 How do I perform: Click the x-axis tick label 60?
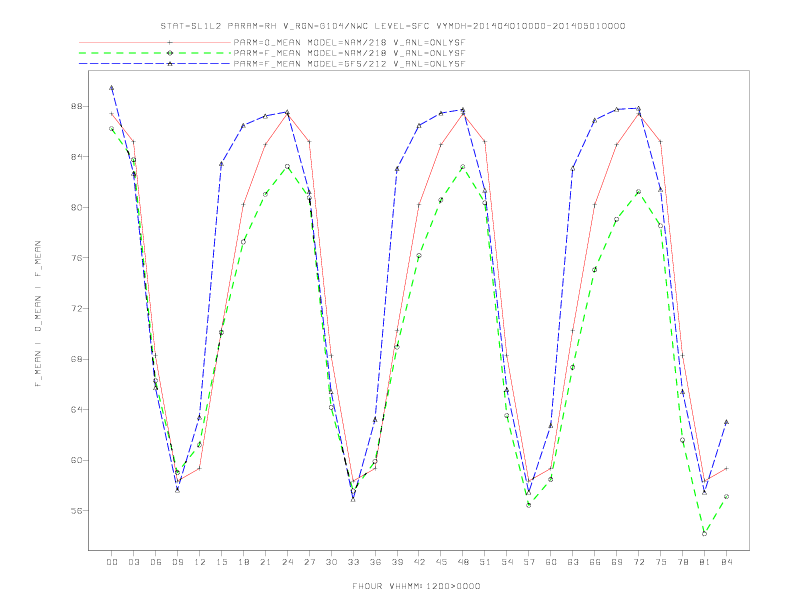click(551, 562)
